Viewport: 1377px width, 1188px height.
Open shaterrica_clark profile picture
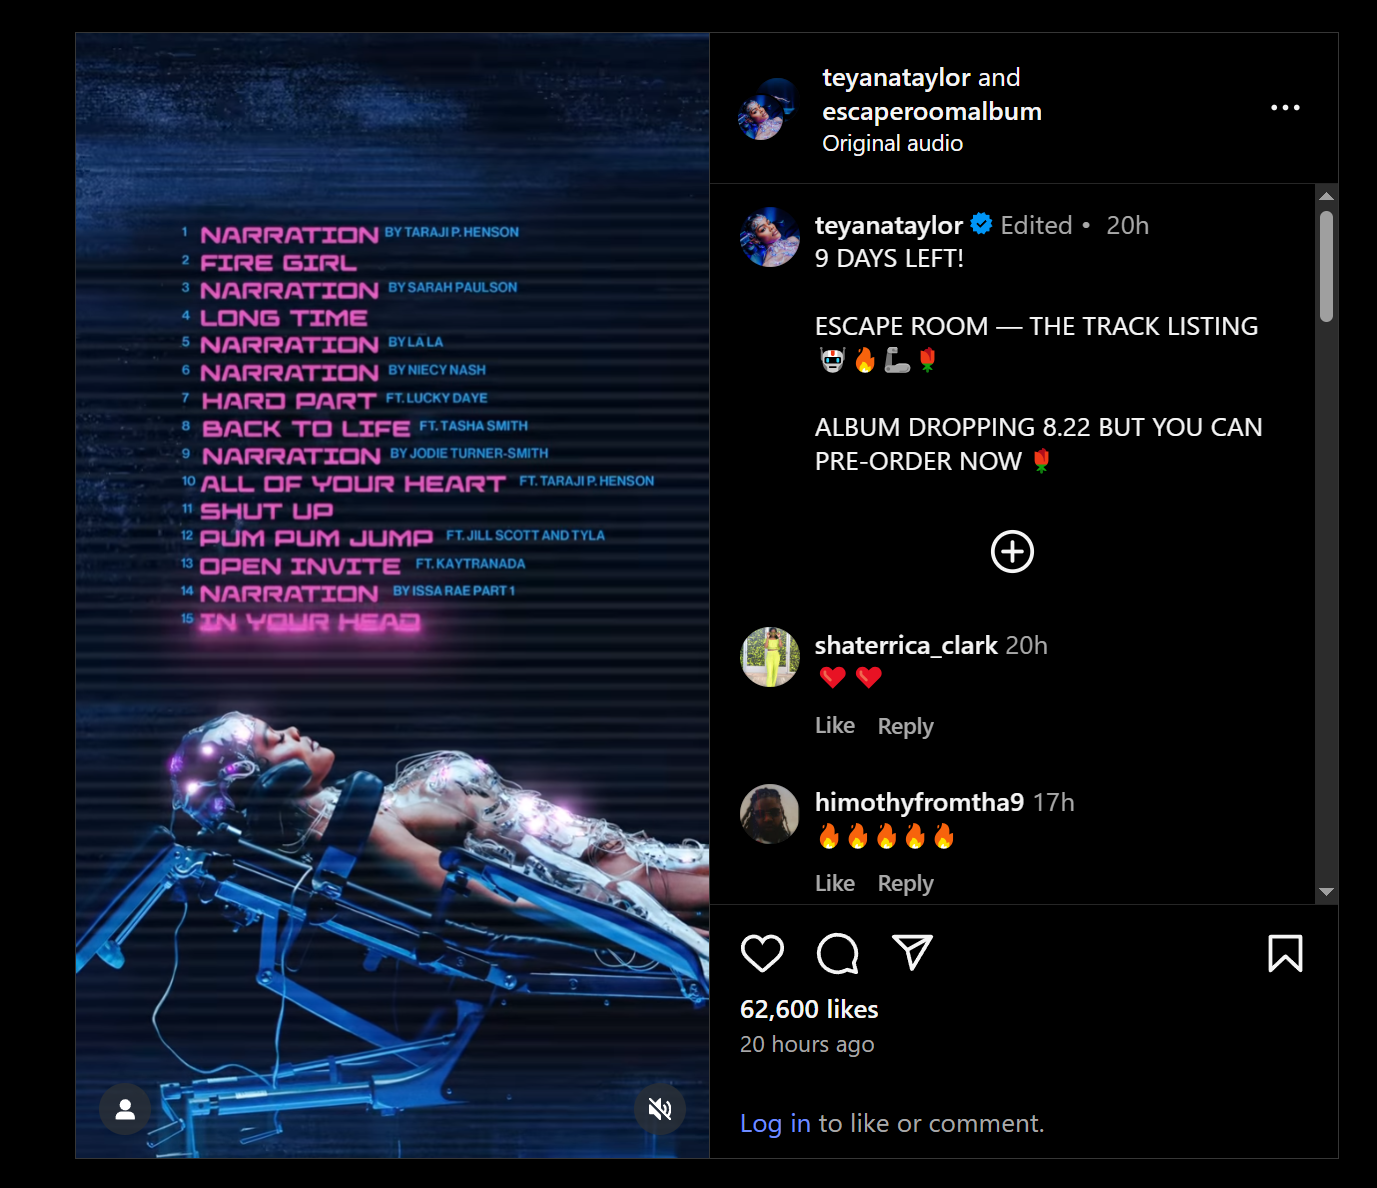770,657
